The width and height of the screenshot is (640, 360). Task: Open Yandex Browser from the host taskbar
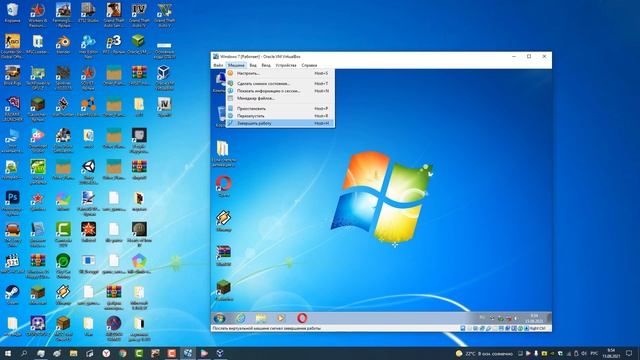(x=106, y=353)
